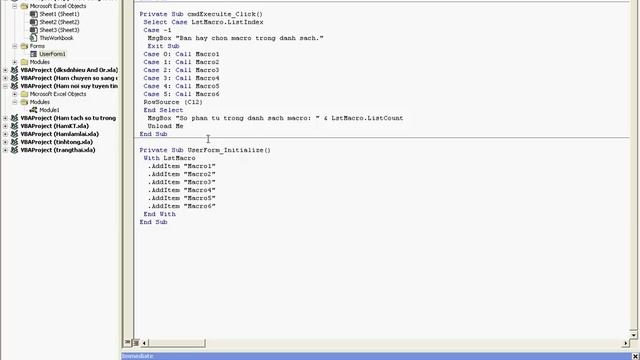
Task: Click 'Private Sub UserForm_Initialize()' line
Action: click(x=205, y=150)
